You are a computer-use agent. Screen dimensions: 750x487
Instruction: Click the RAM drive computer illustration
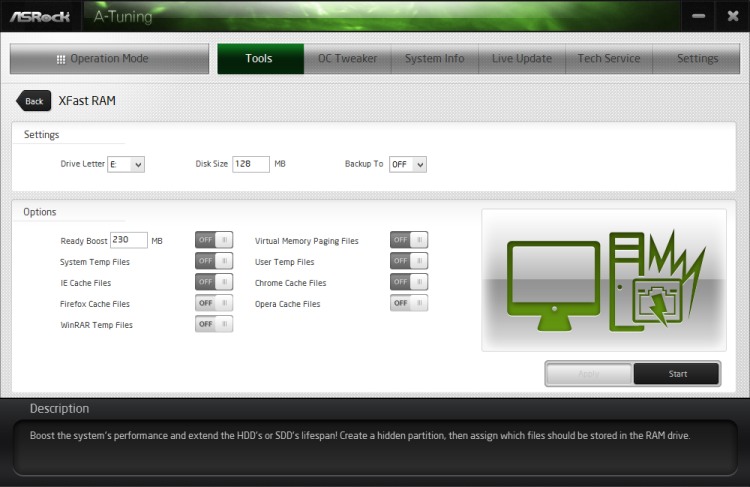(603, 281)
